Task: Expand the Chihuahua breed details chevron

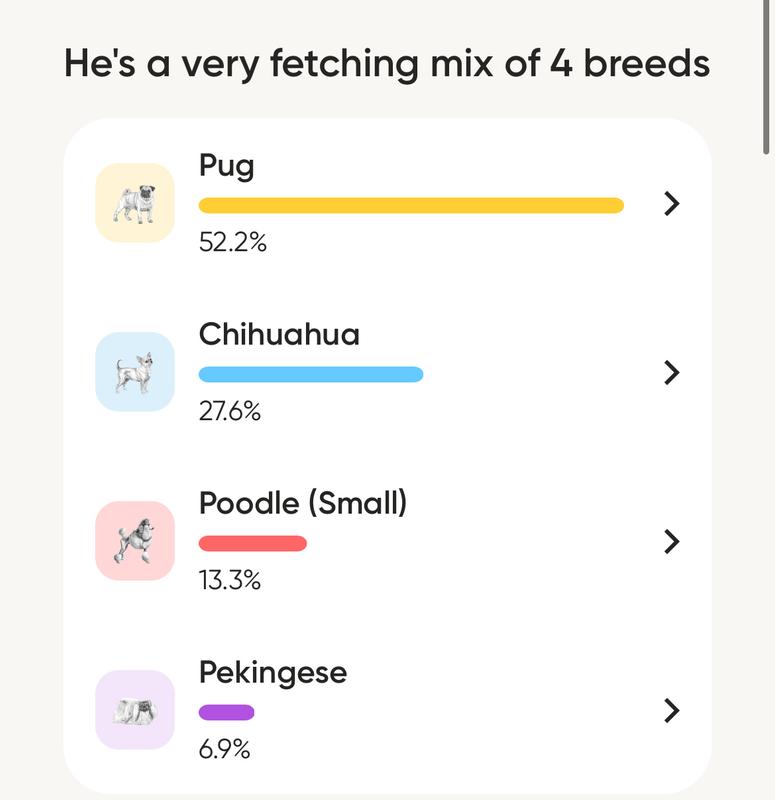Action: [x=672, y=372]
